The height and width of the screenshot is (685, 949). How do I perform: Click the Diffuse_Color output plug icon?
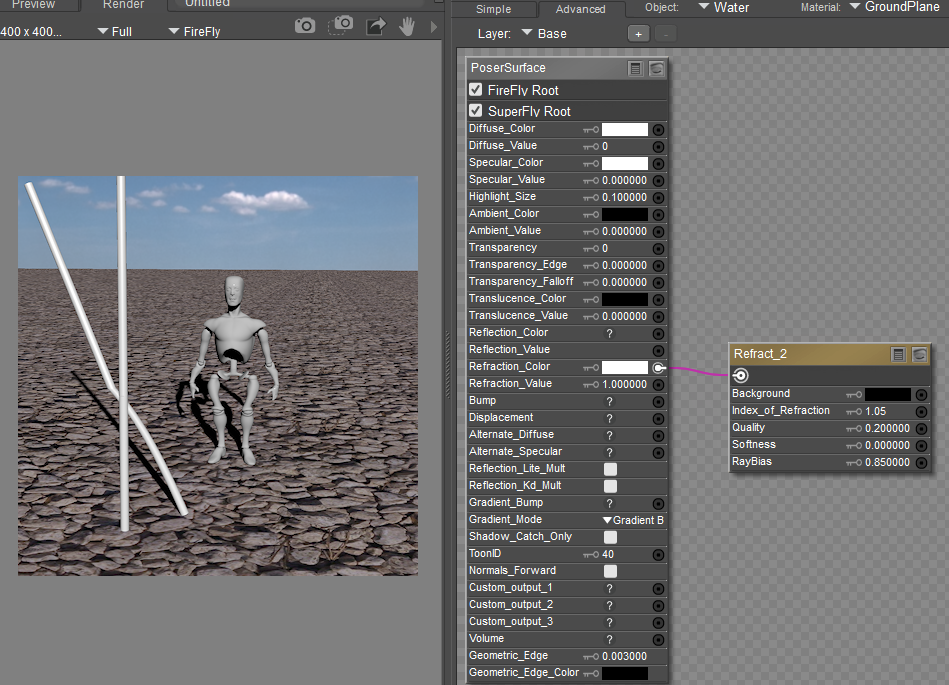(x=658, y=129)
